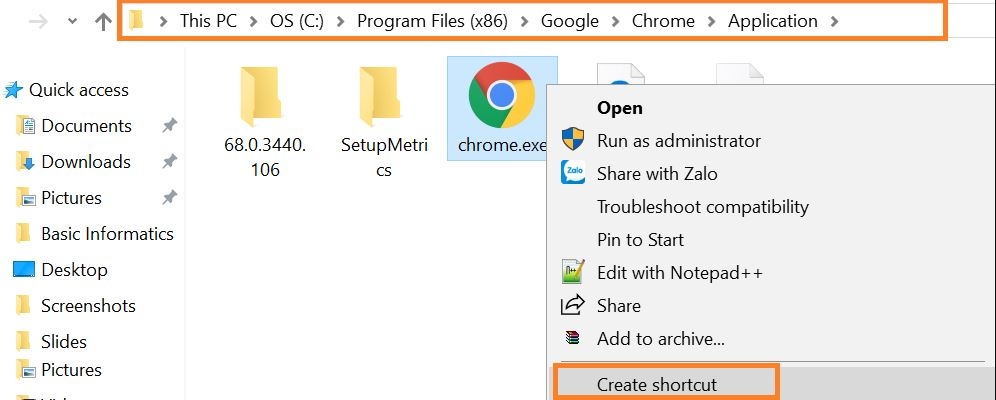Viewport: 996px width, 400px height.
Task: Expand the chevron after Program Files (x86)
Action: click(525, 21)
